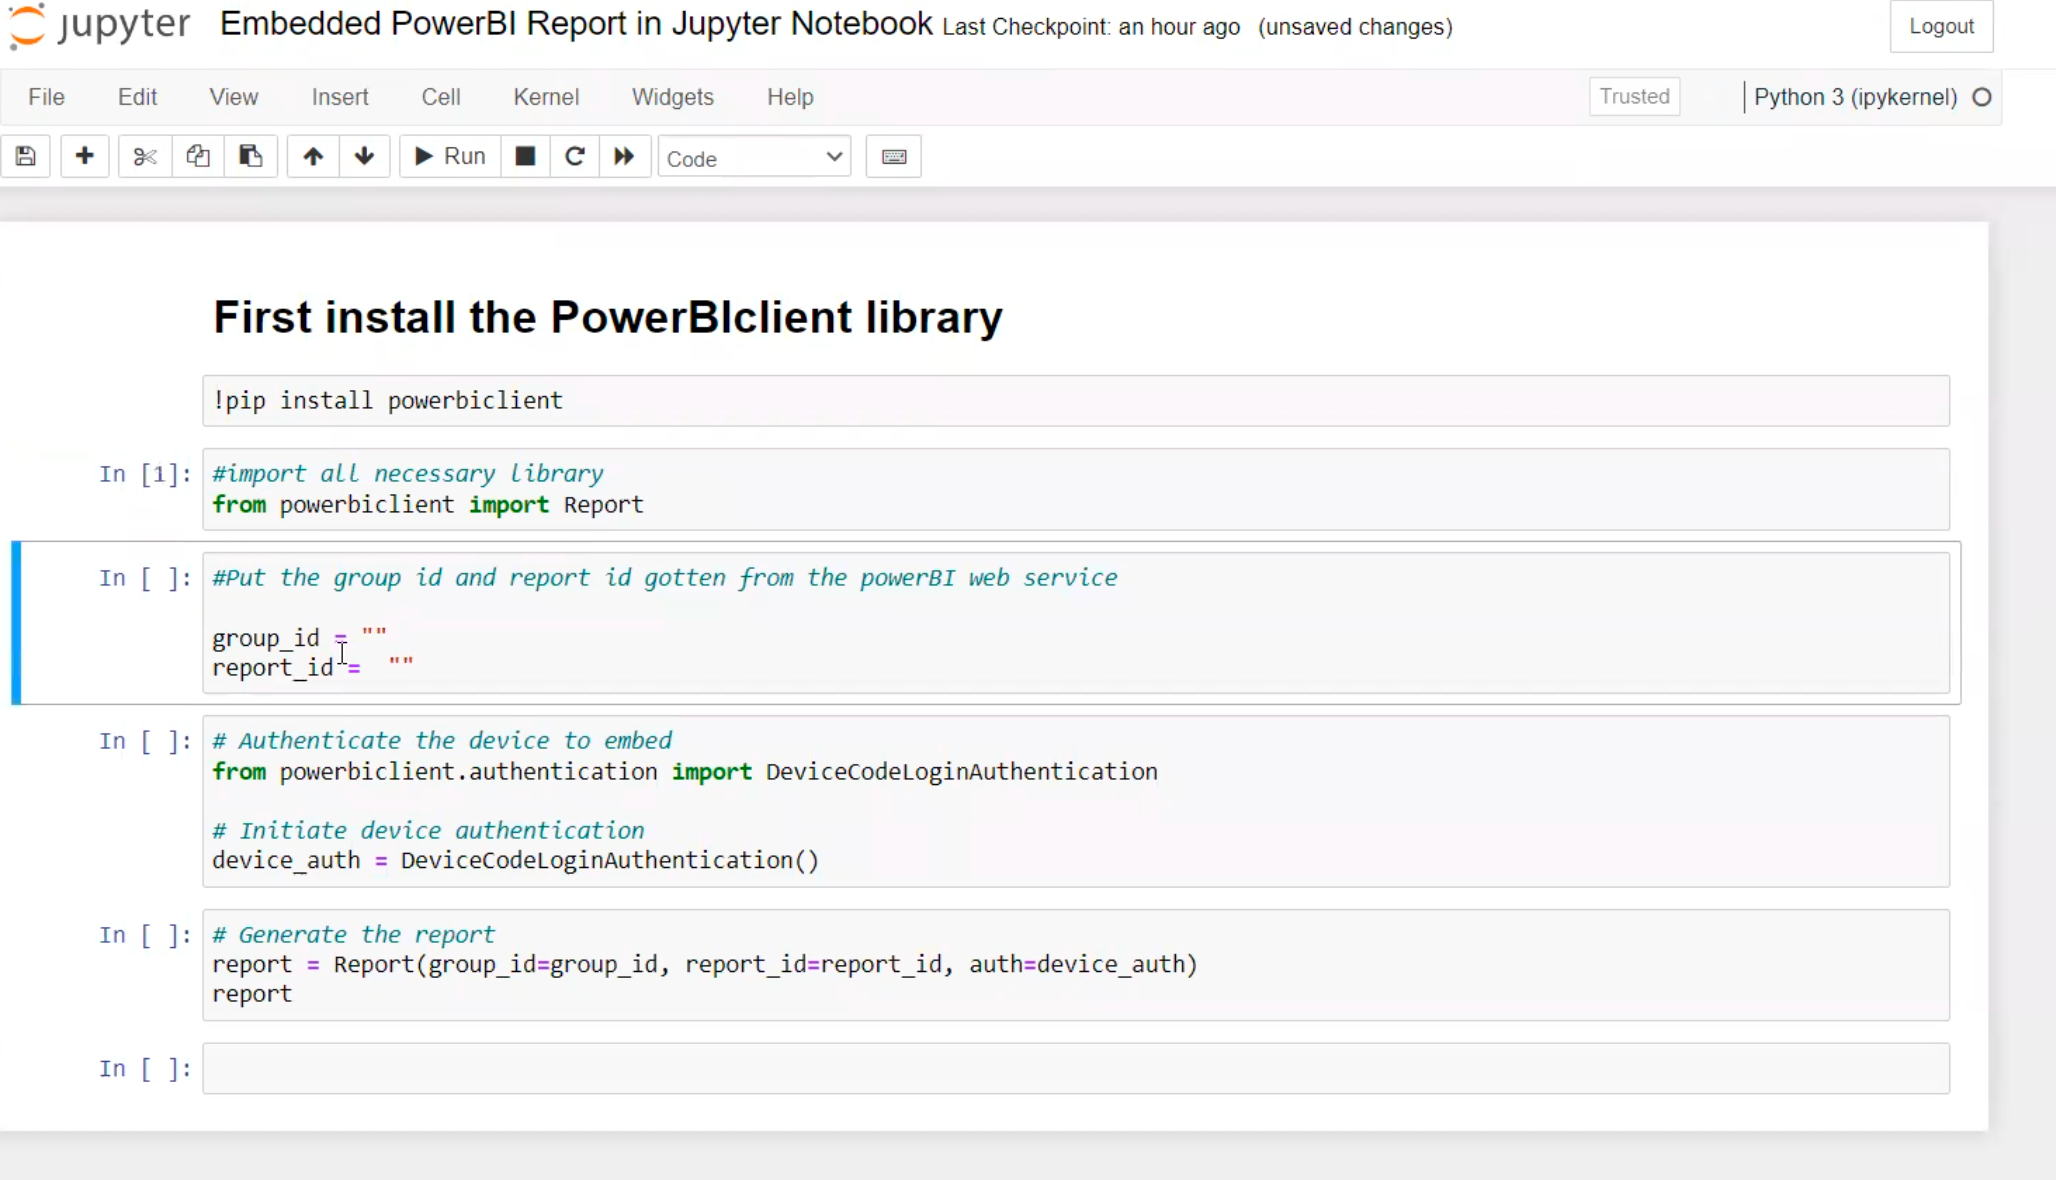Insert cell below with plus icon
This screenshot has width=2056, height=1180.
tap(85, 157)
